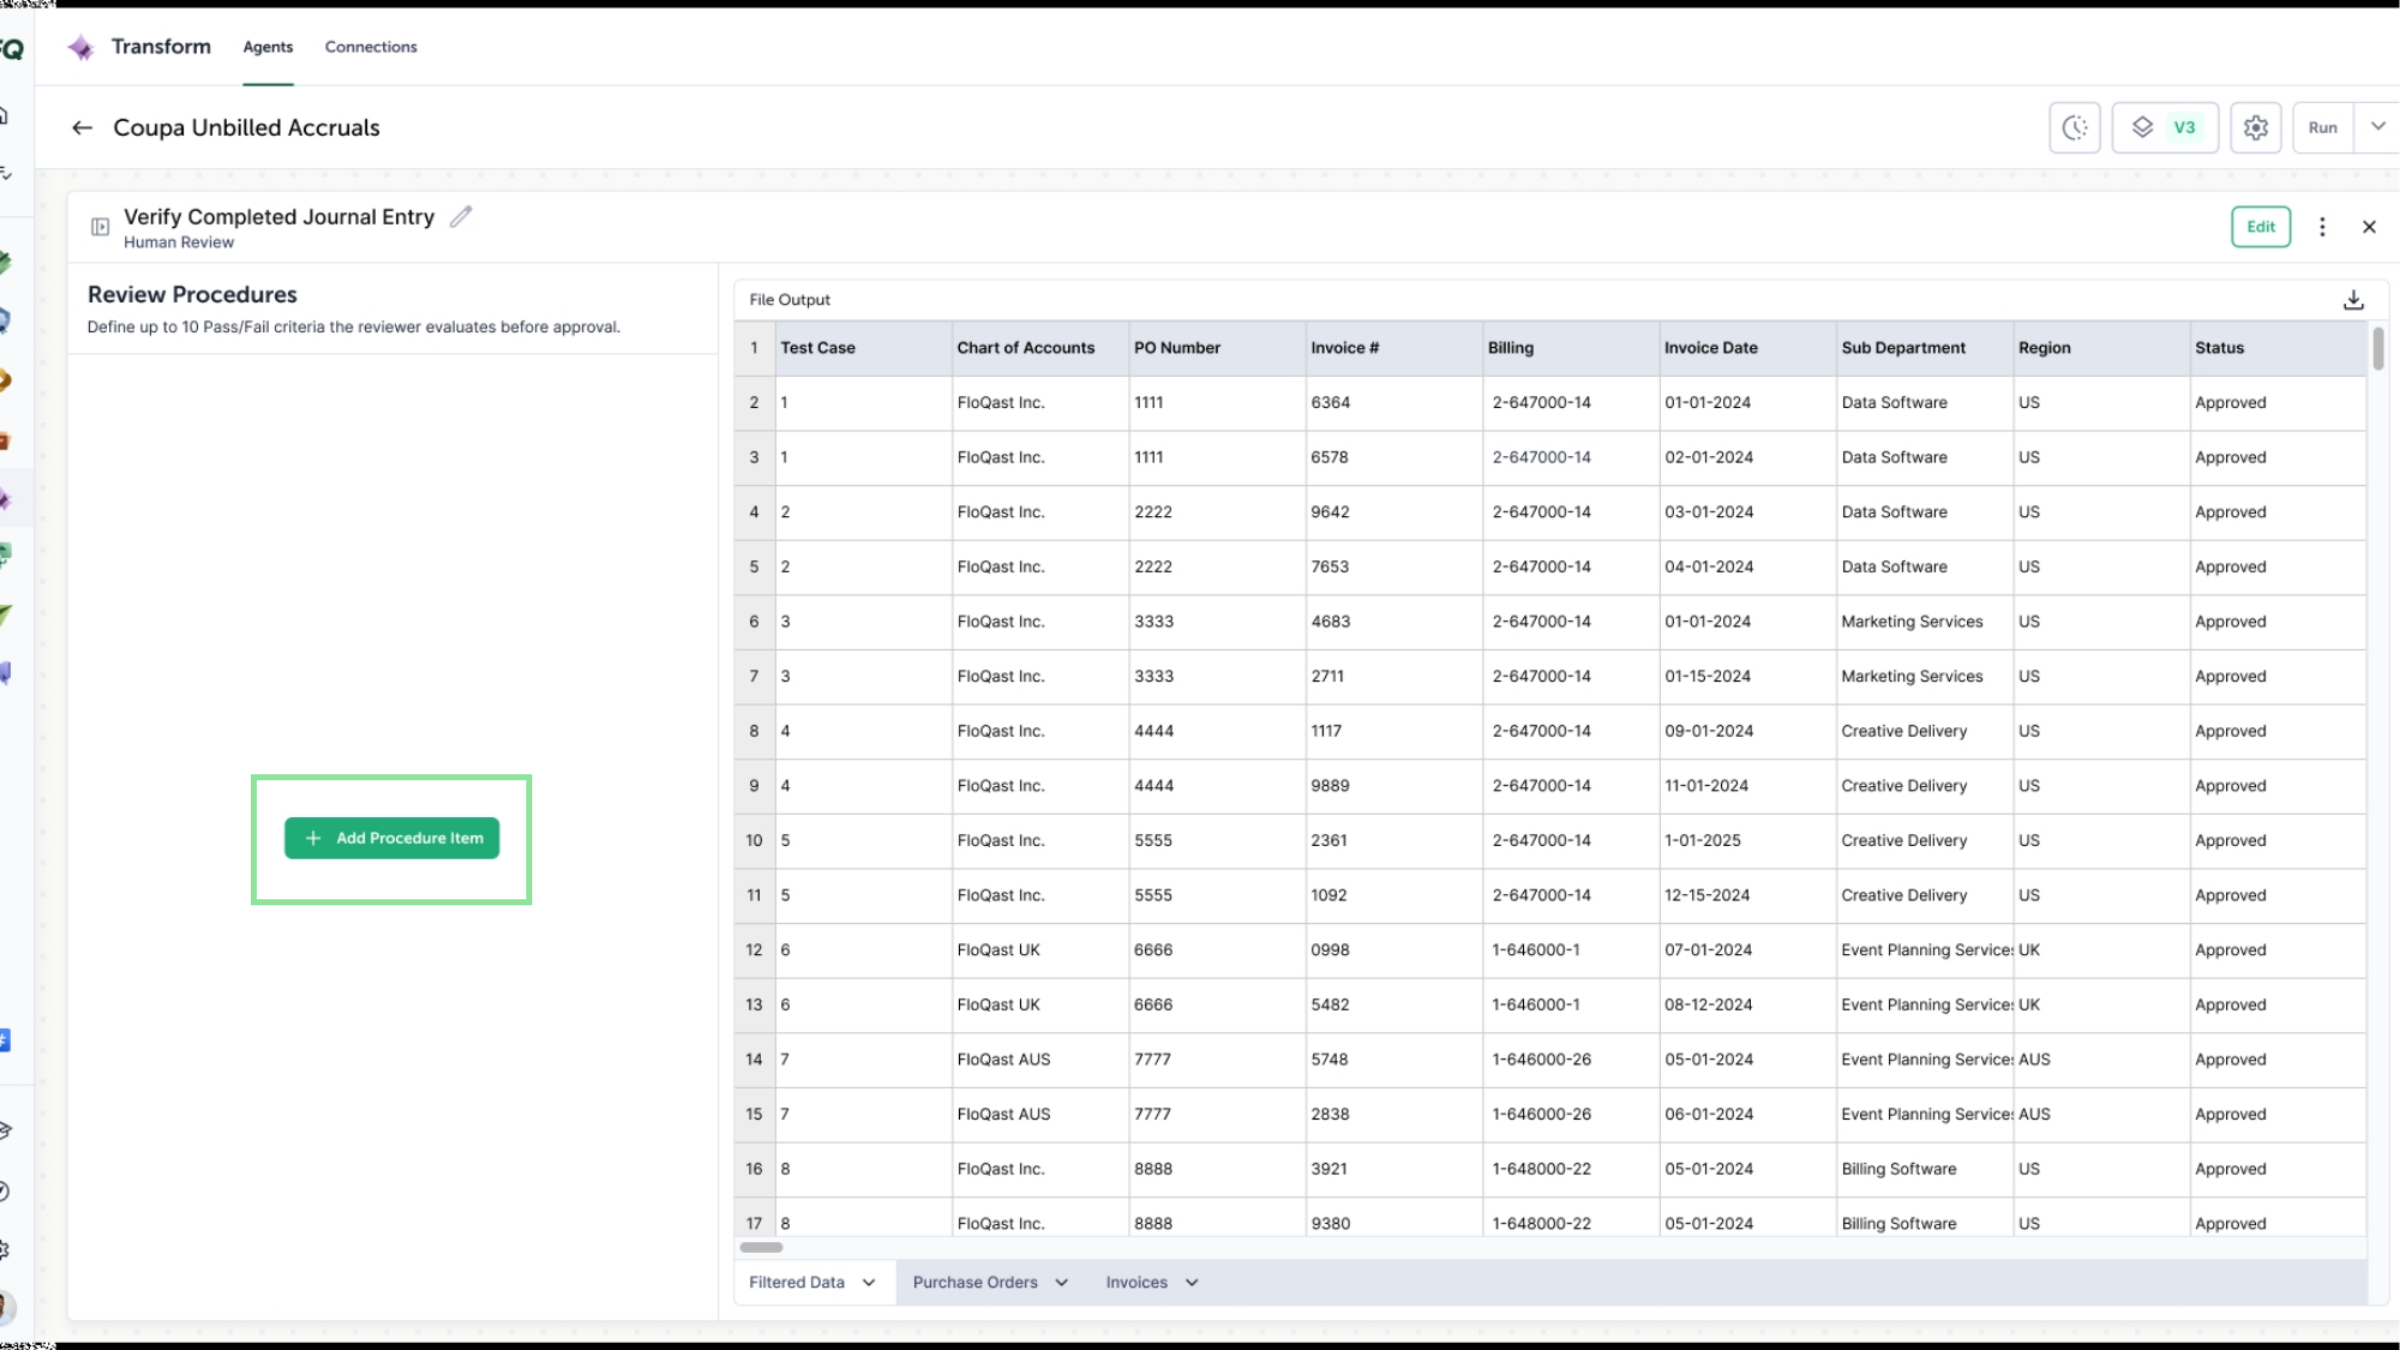
Task: Expand the Run button dropdown arrow
Action: pos(2378,127)
